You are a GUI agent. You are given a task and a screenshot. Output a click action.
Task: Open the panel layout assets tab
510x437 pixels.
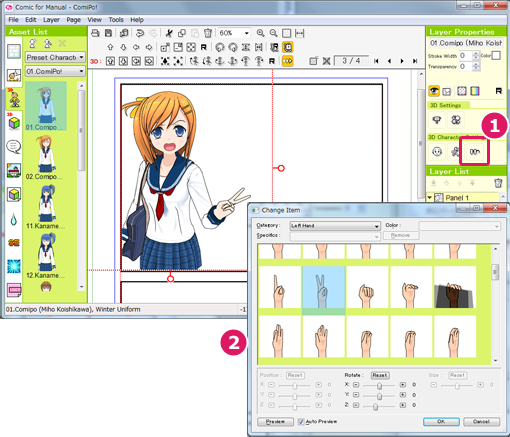(x=14, y=52)
